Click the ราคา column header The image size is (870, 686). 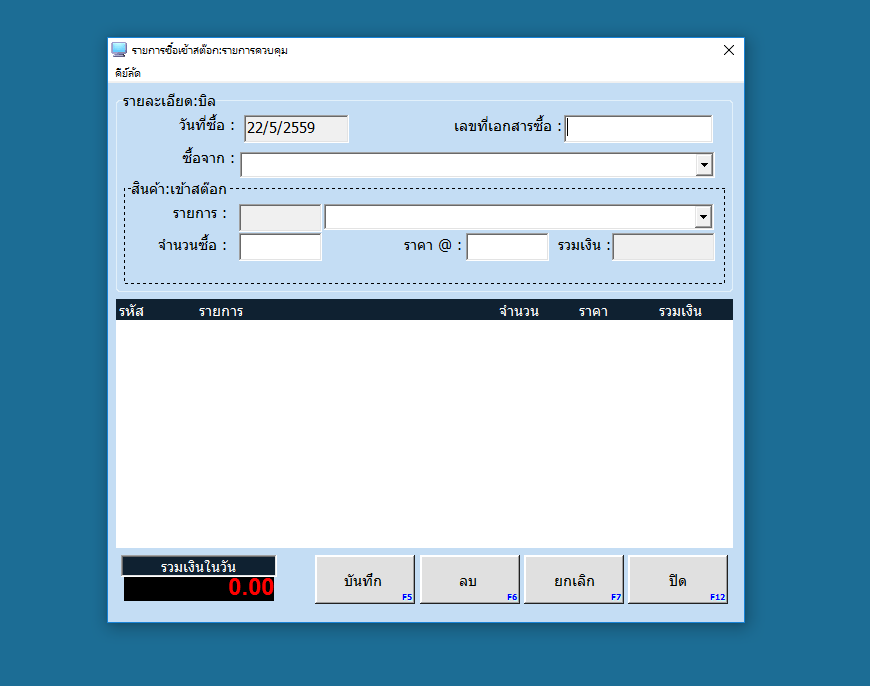point(593,311)
